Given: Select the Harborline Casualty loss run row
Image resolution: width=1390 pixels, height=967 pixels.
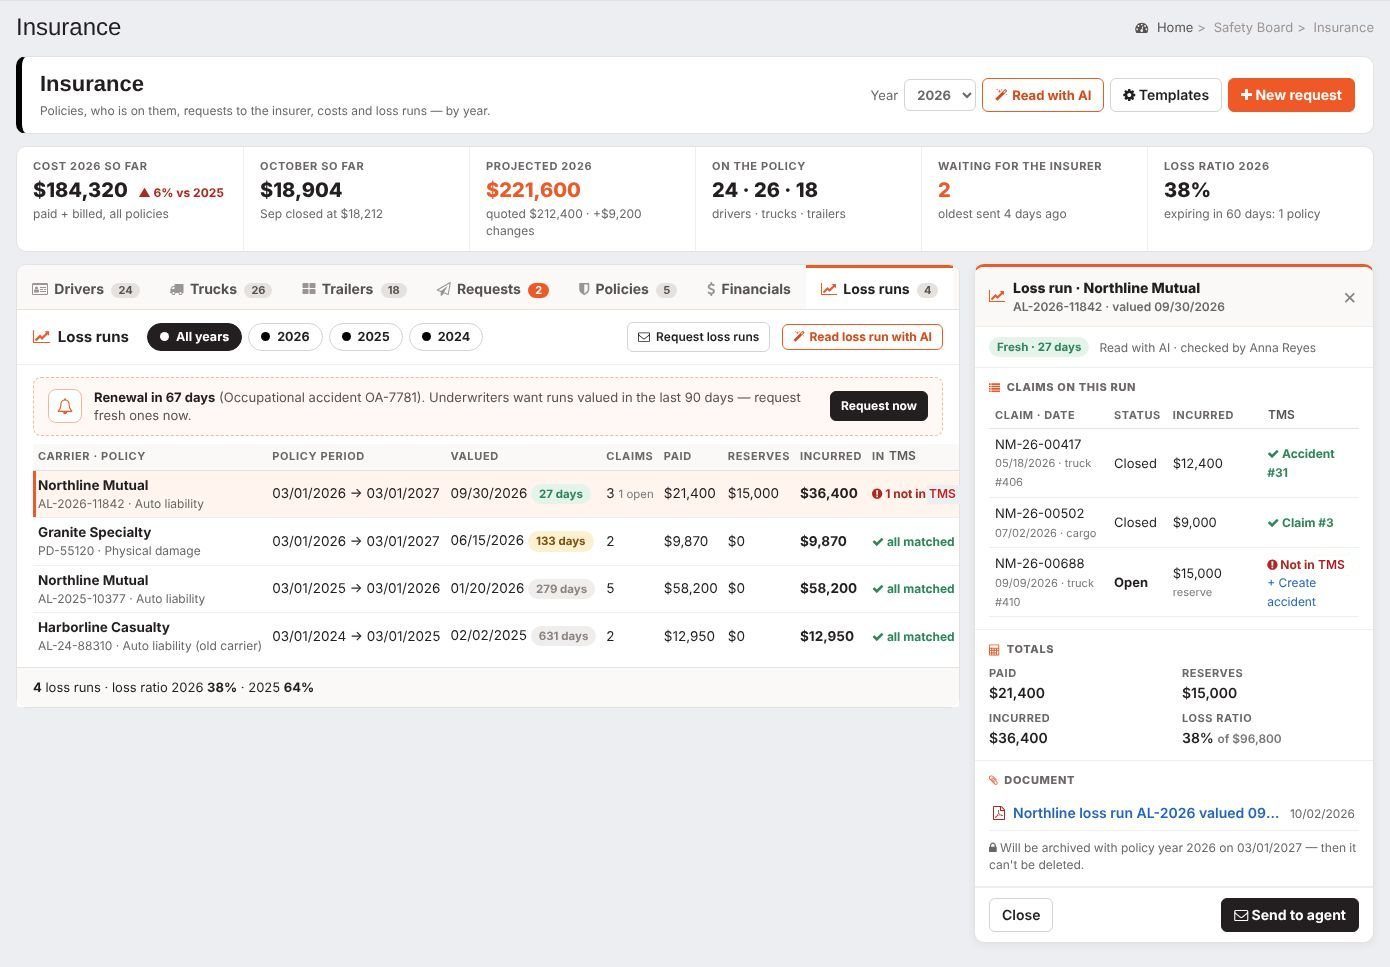Looking at the screenshot, I should click(496, 636).
